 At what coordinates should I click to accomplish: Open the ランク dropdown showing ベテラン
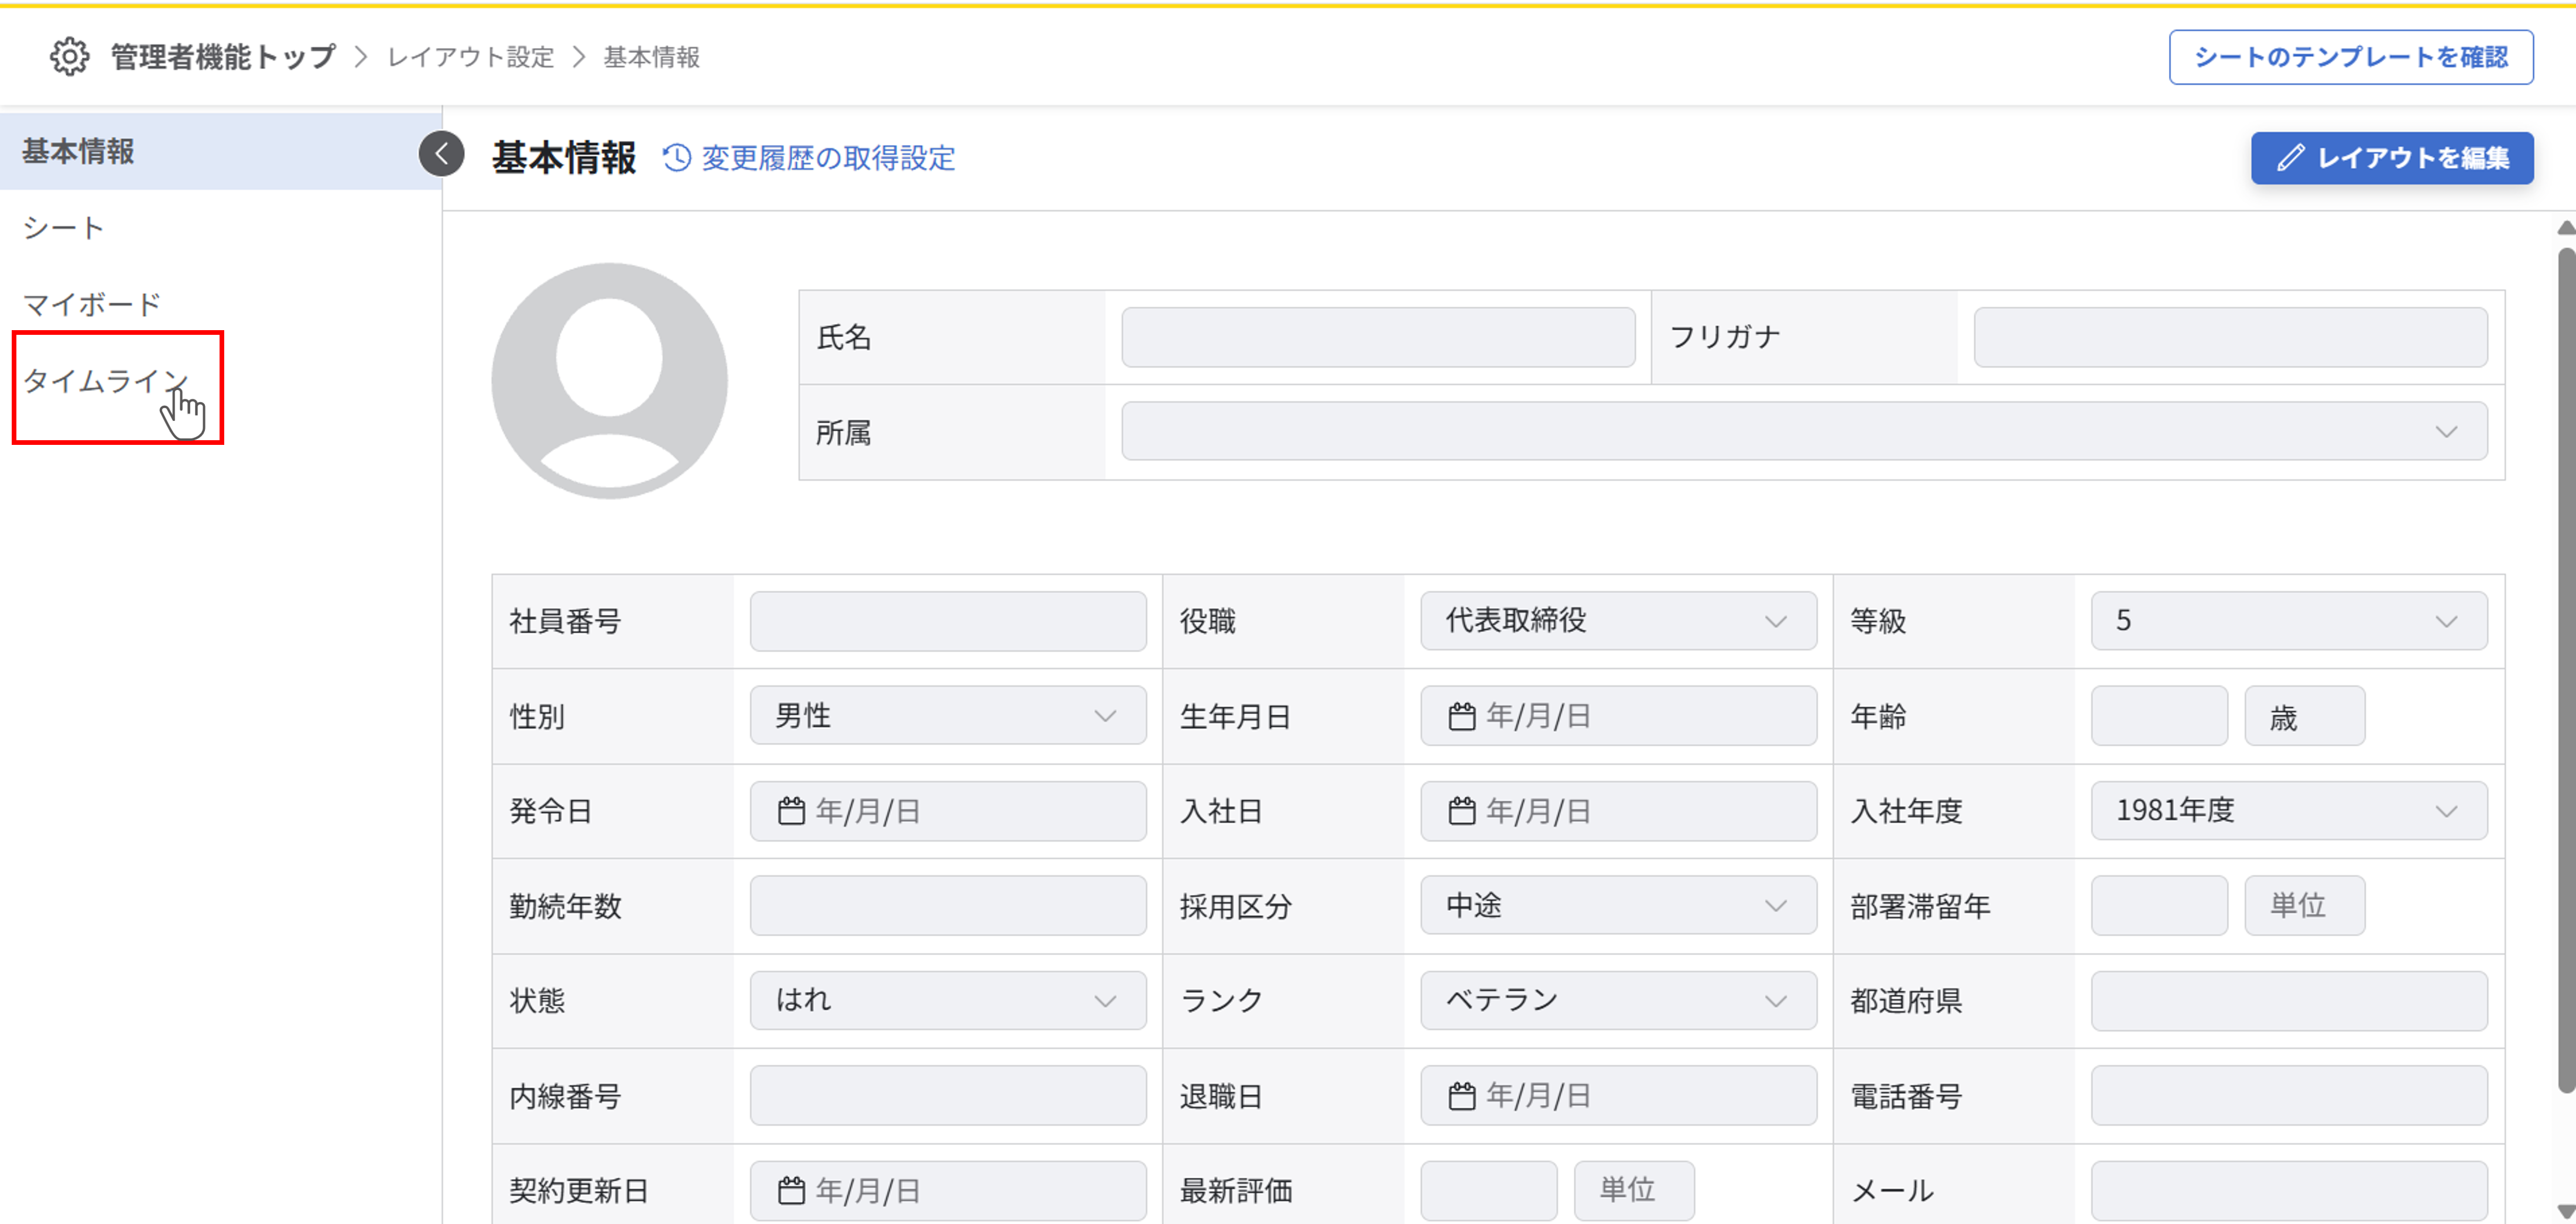pos(1618,1001)
